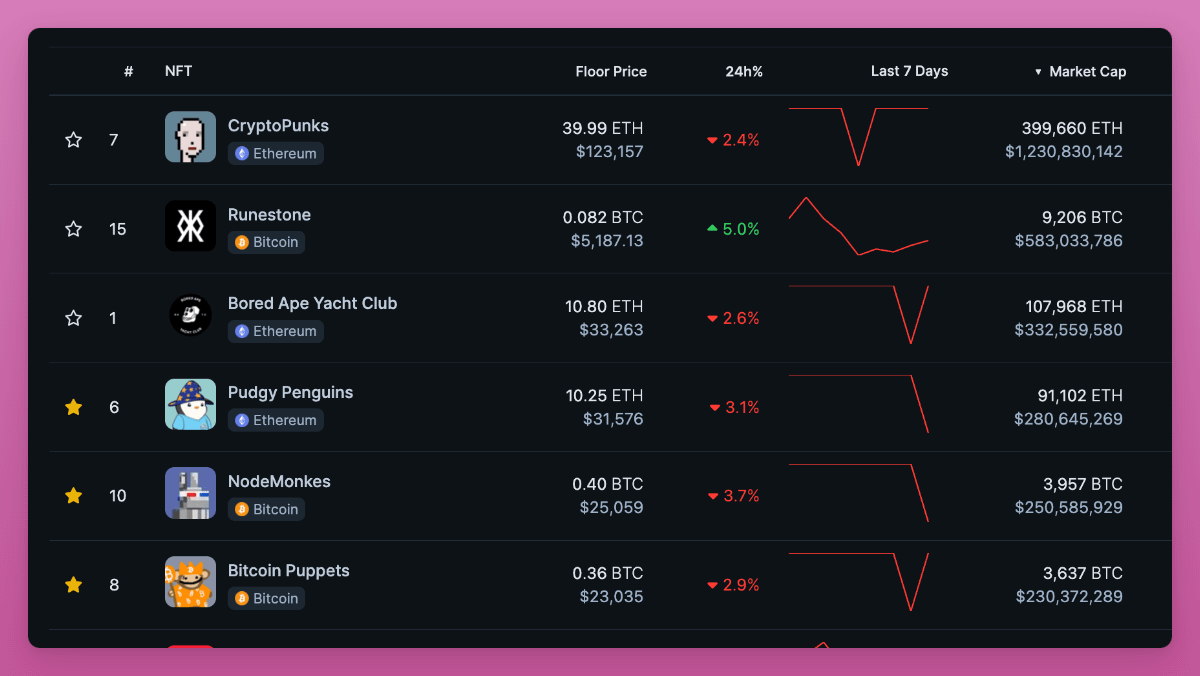
Task: Click the Ethereum chain badge under CryptoPunks
Action: (x=276, y=154)
